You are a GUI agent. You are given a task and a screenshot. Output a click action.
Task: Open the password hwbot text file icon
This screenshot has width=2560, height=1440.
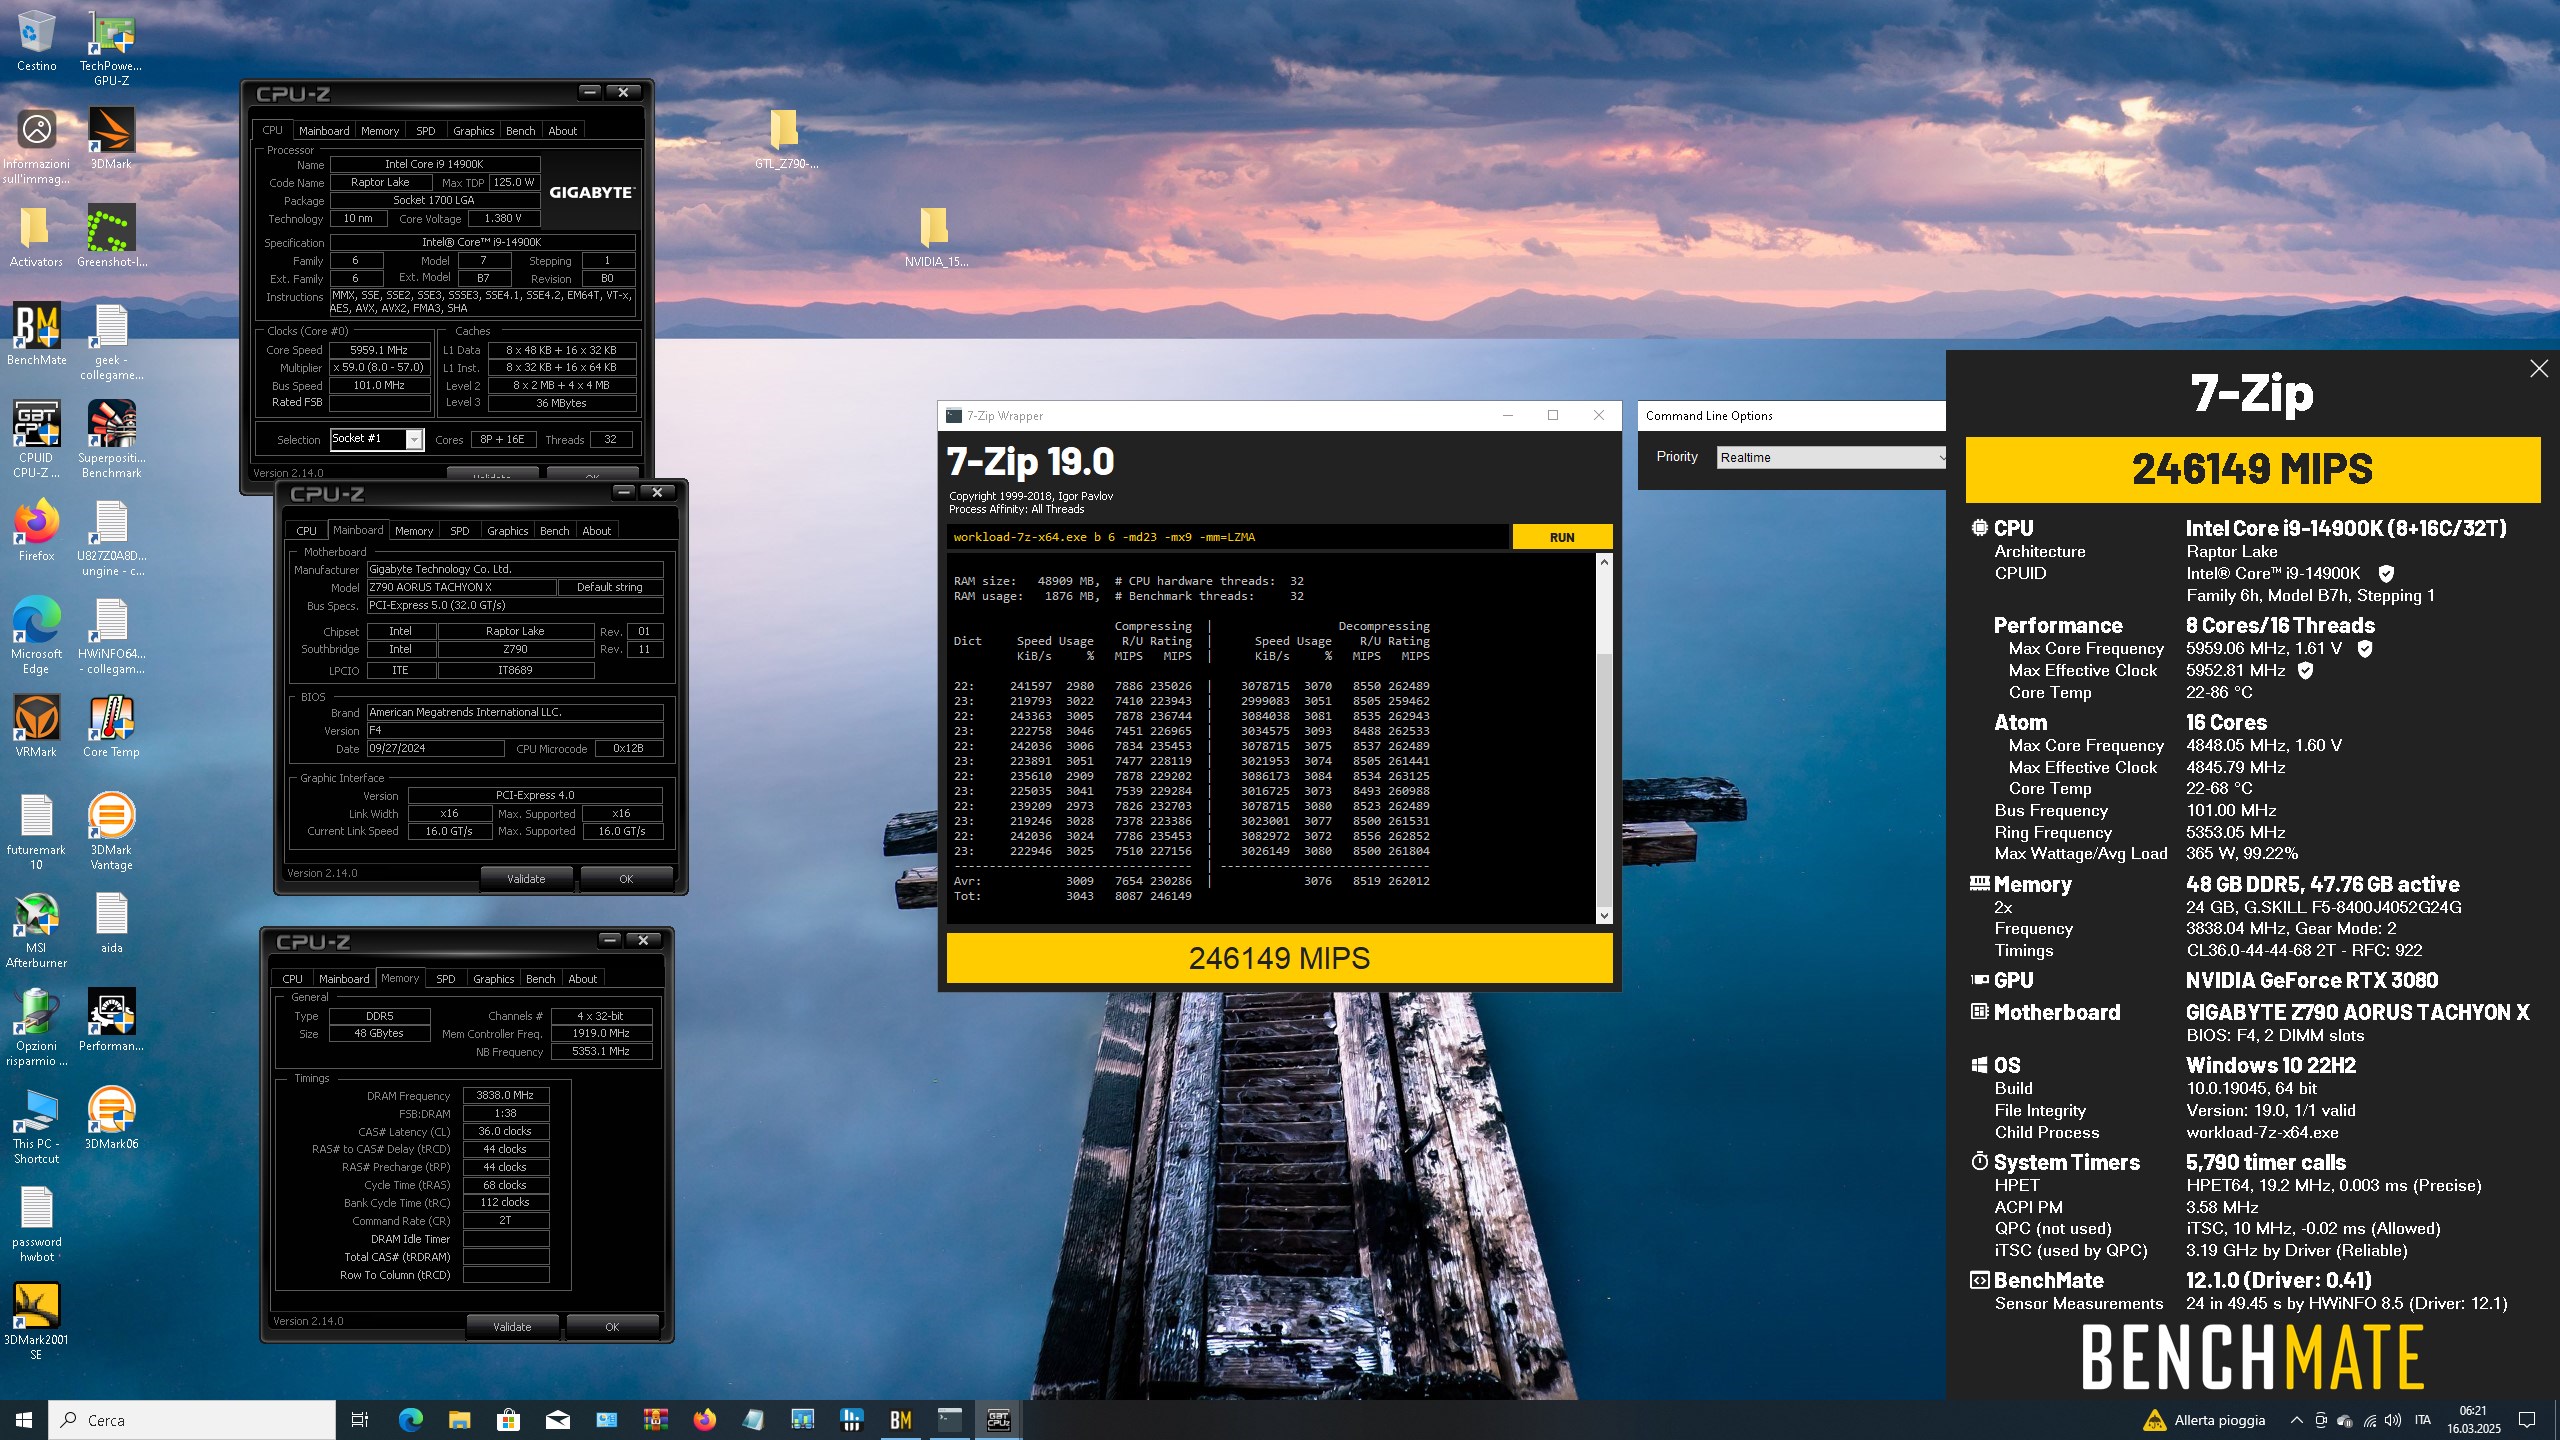point(37,1225)
